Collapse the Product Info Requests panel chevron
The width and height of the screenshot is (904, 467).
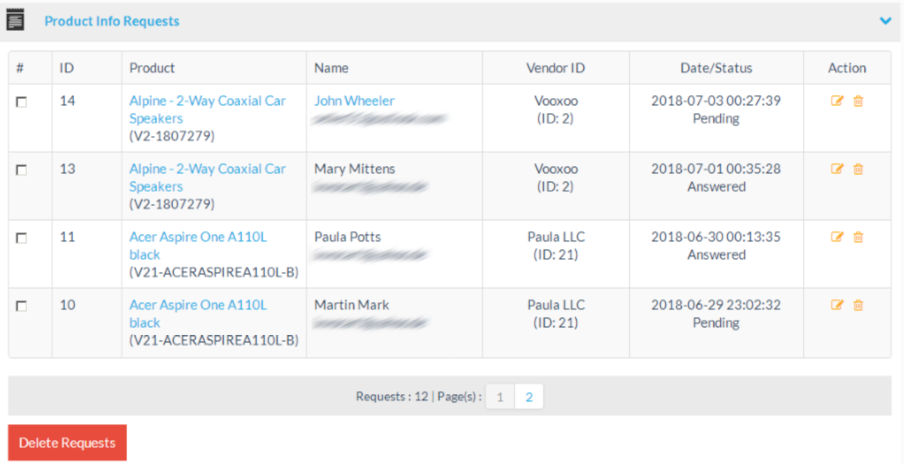(x=885, y=20)
